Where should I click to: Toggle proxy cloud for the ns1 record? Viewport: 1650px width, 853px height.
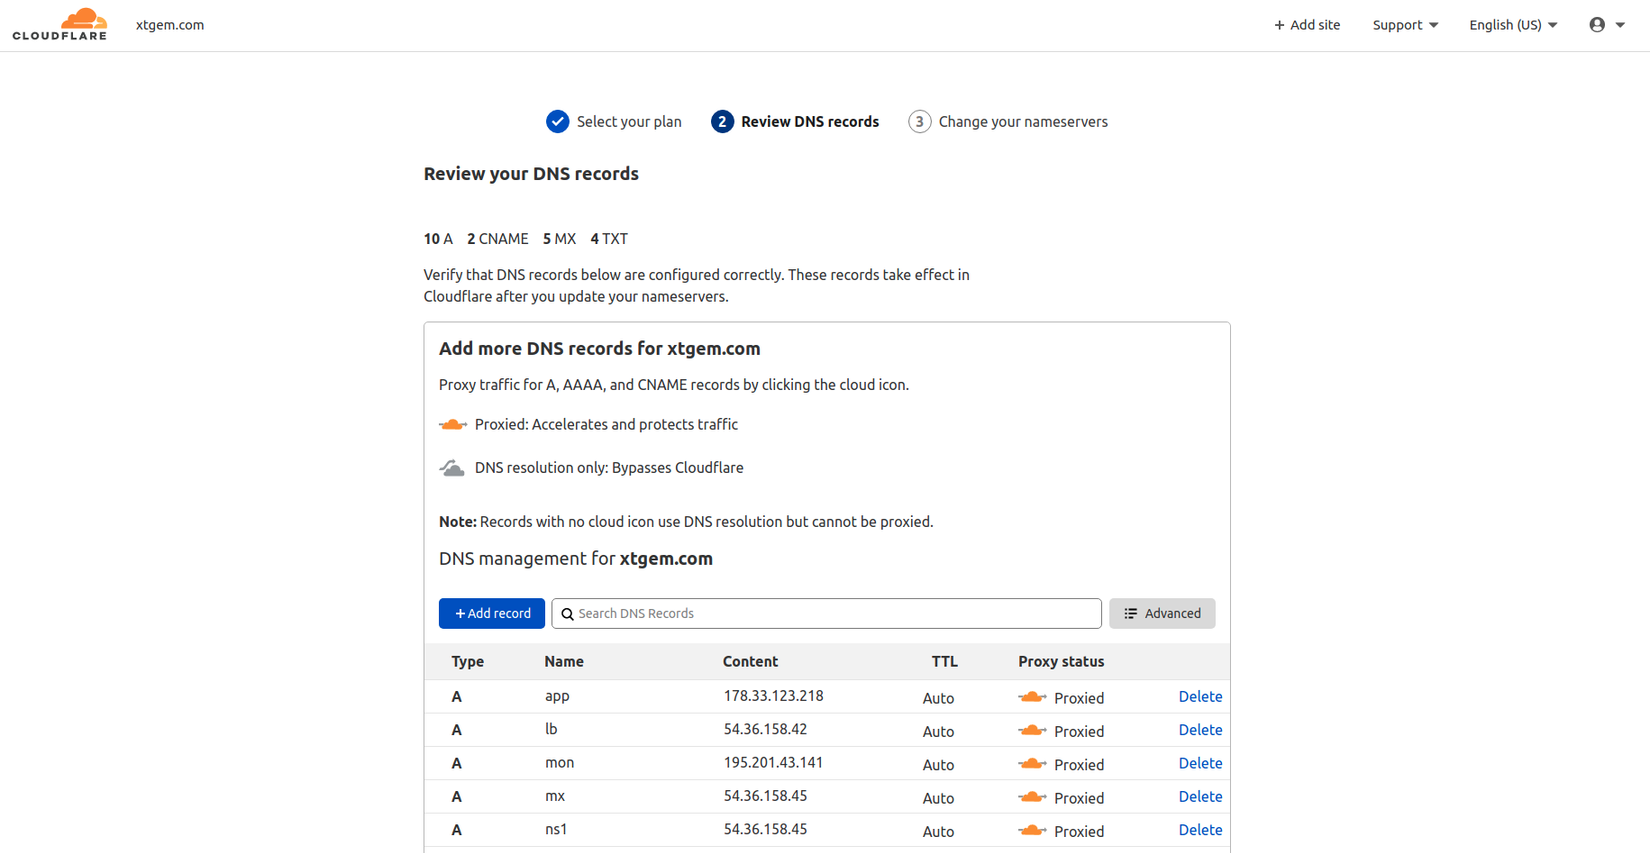(1032, 831)
